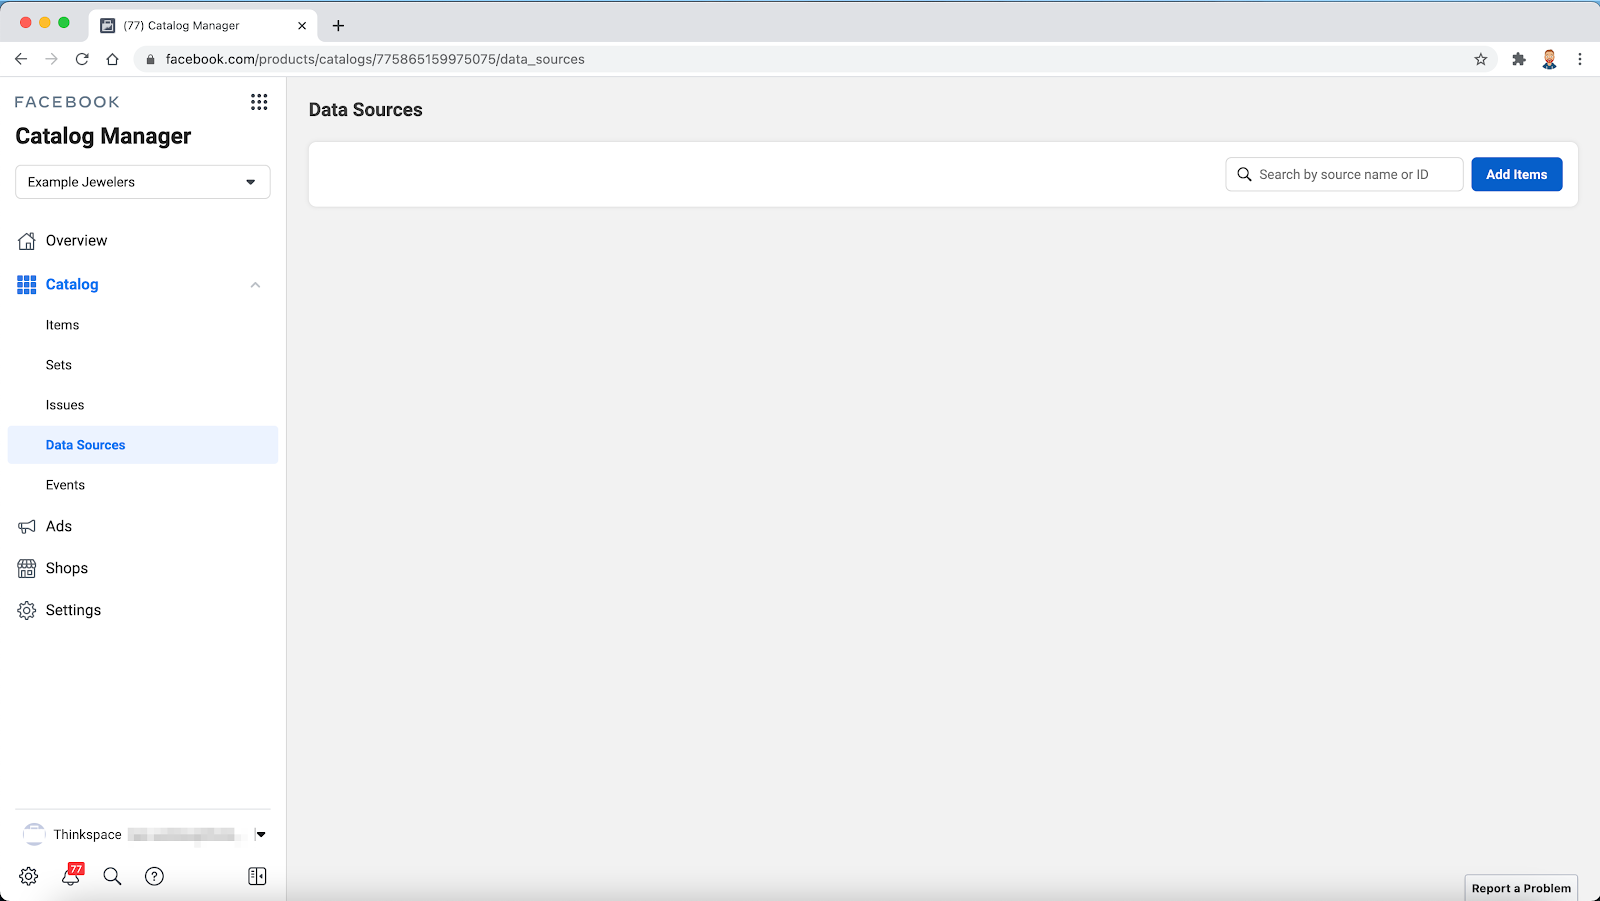
Task: Click the browser back arrow
Action: [x=21, y=59]
